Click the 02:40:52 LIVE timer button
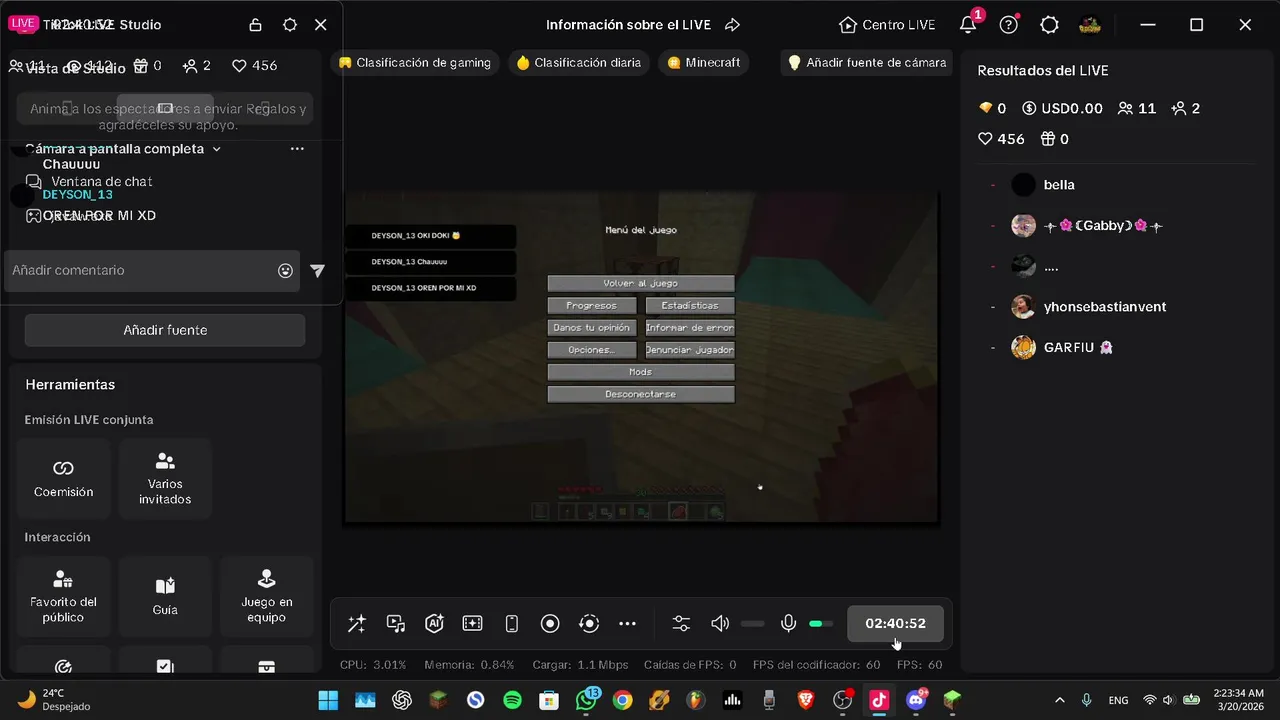This screenshot has height=720, width=1280. (x=895, y=624)
